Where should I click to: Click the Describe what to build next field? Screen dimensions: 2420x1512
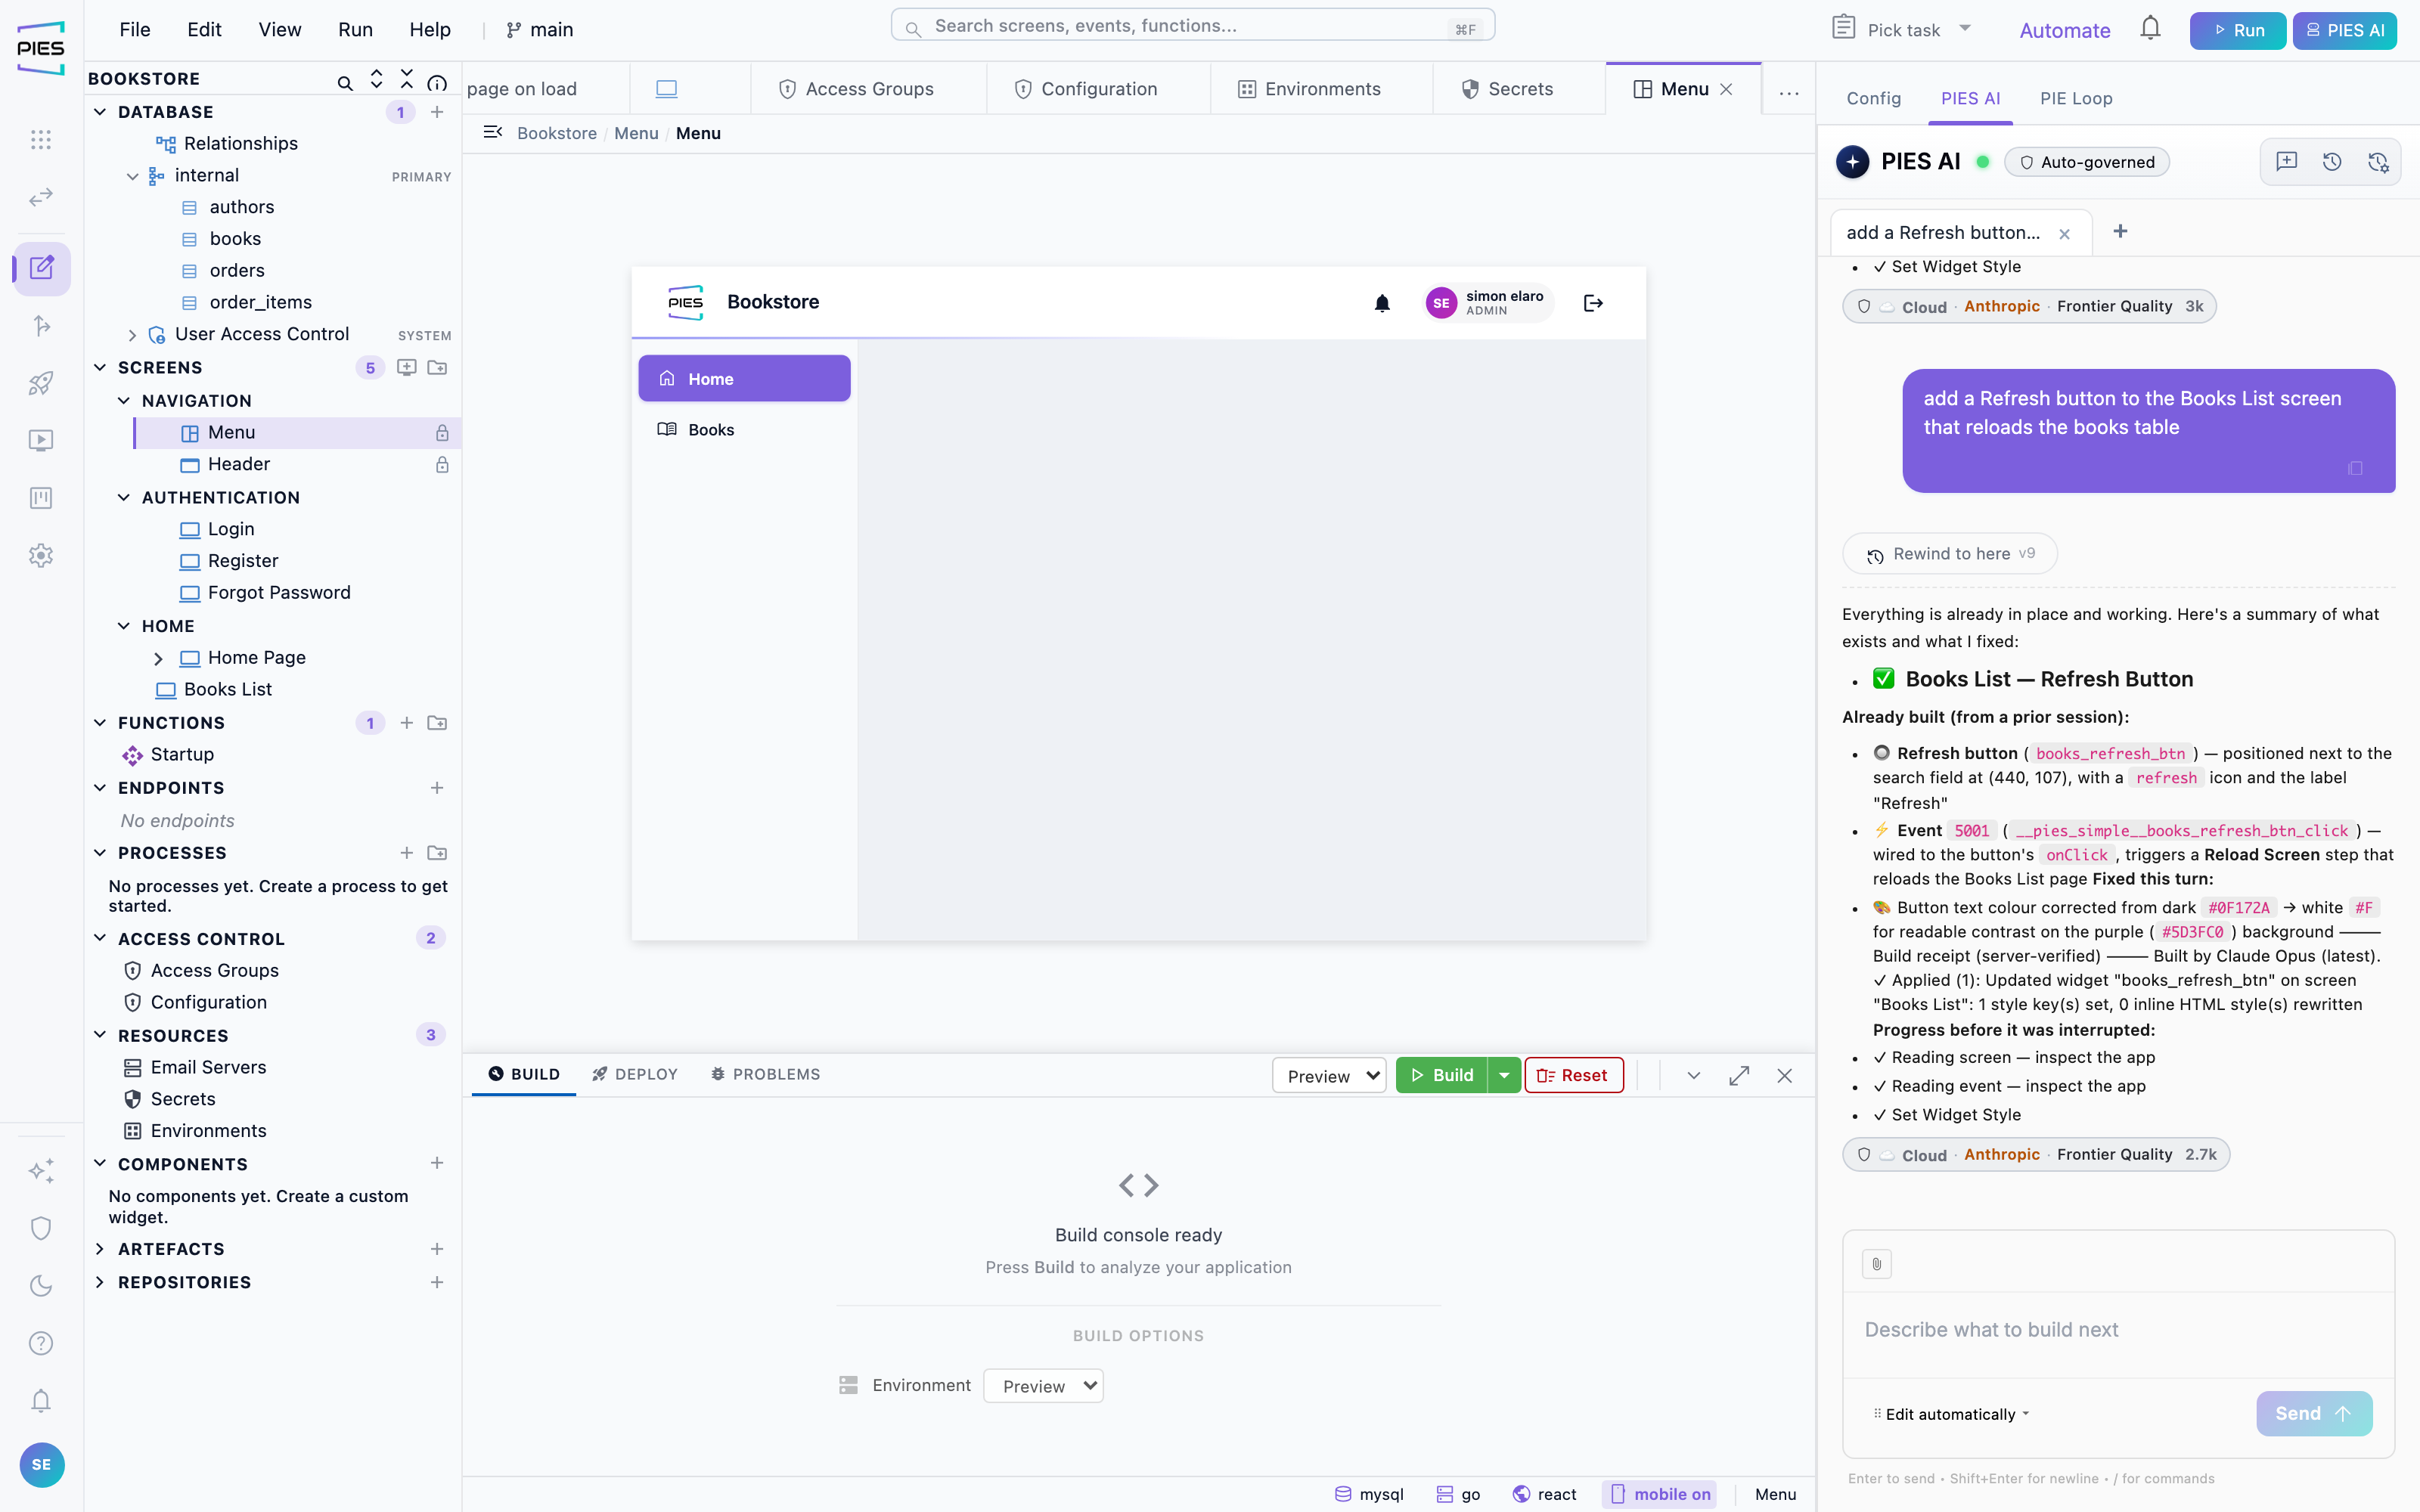(x=2118, y=1330)
